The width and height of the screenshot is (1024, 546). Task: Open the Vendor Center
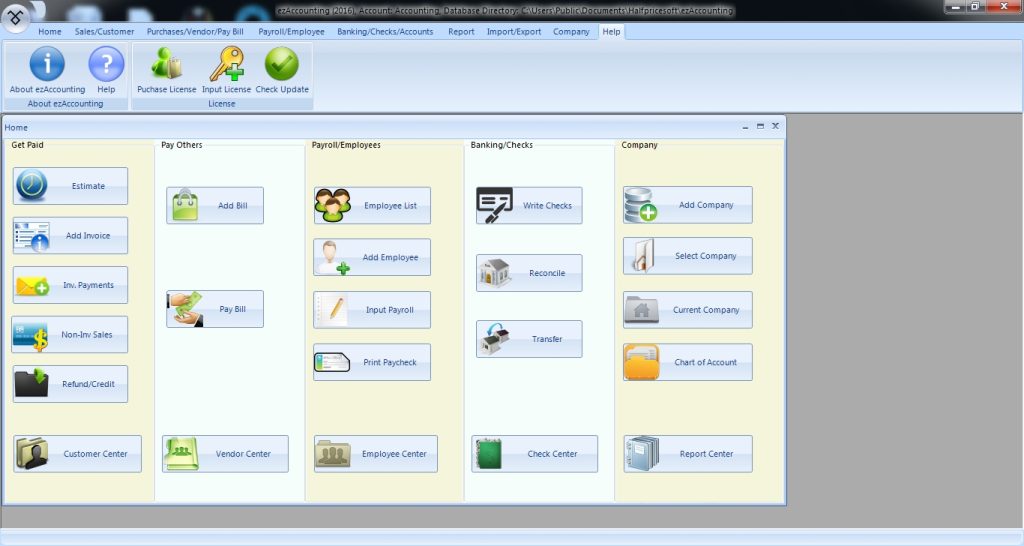point(225,454)
